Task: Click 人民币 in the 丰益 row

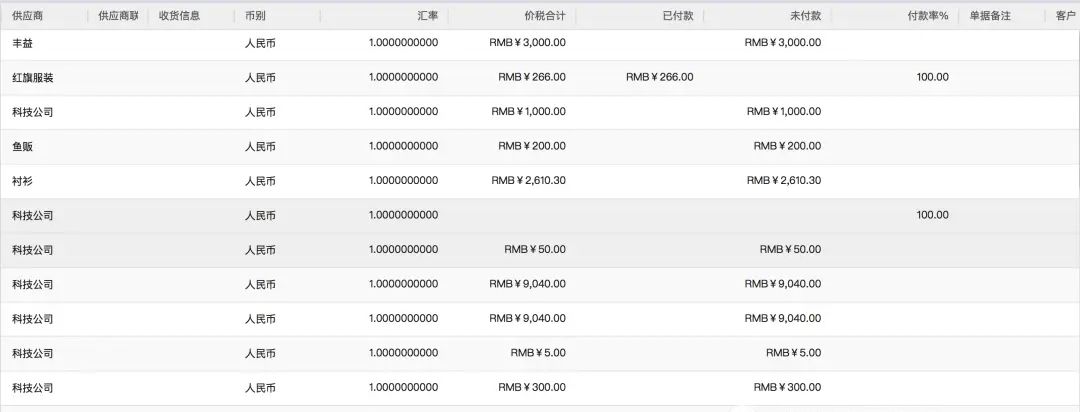Action: tap(260, 43)
